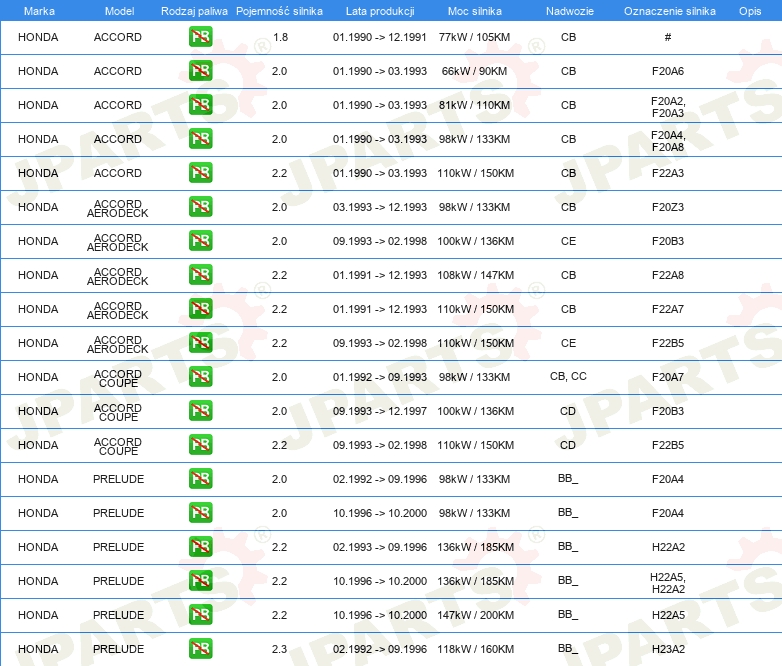Click the Rodzaj paliwa column header
782x666 pixels.
[194, 11]
